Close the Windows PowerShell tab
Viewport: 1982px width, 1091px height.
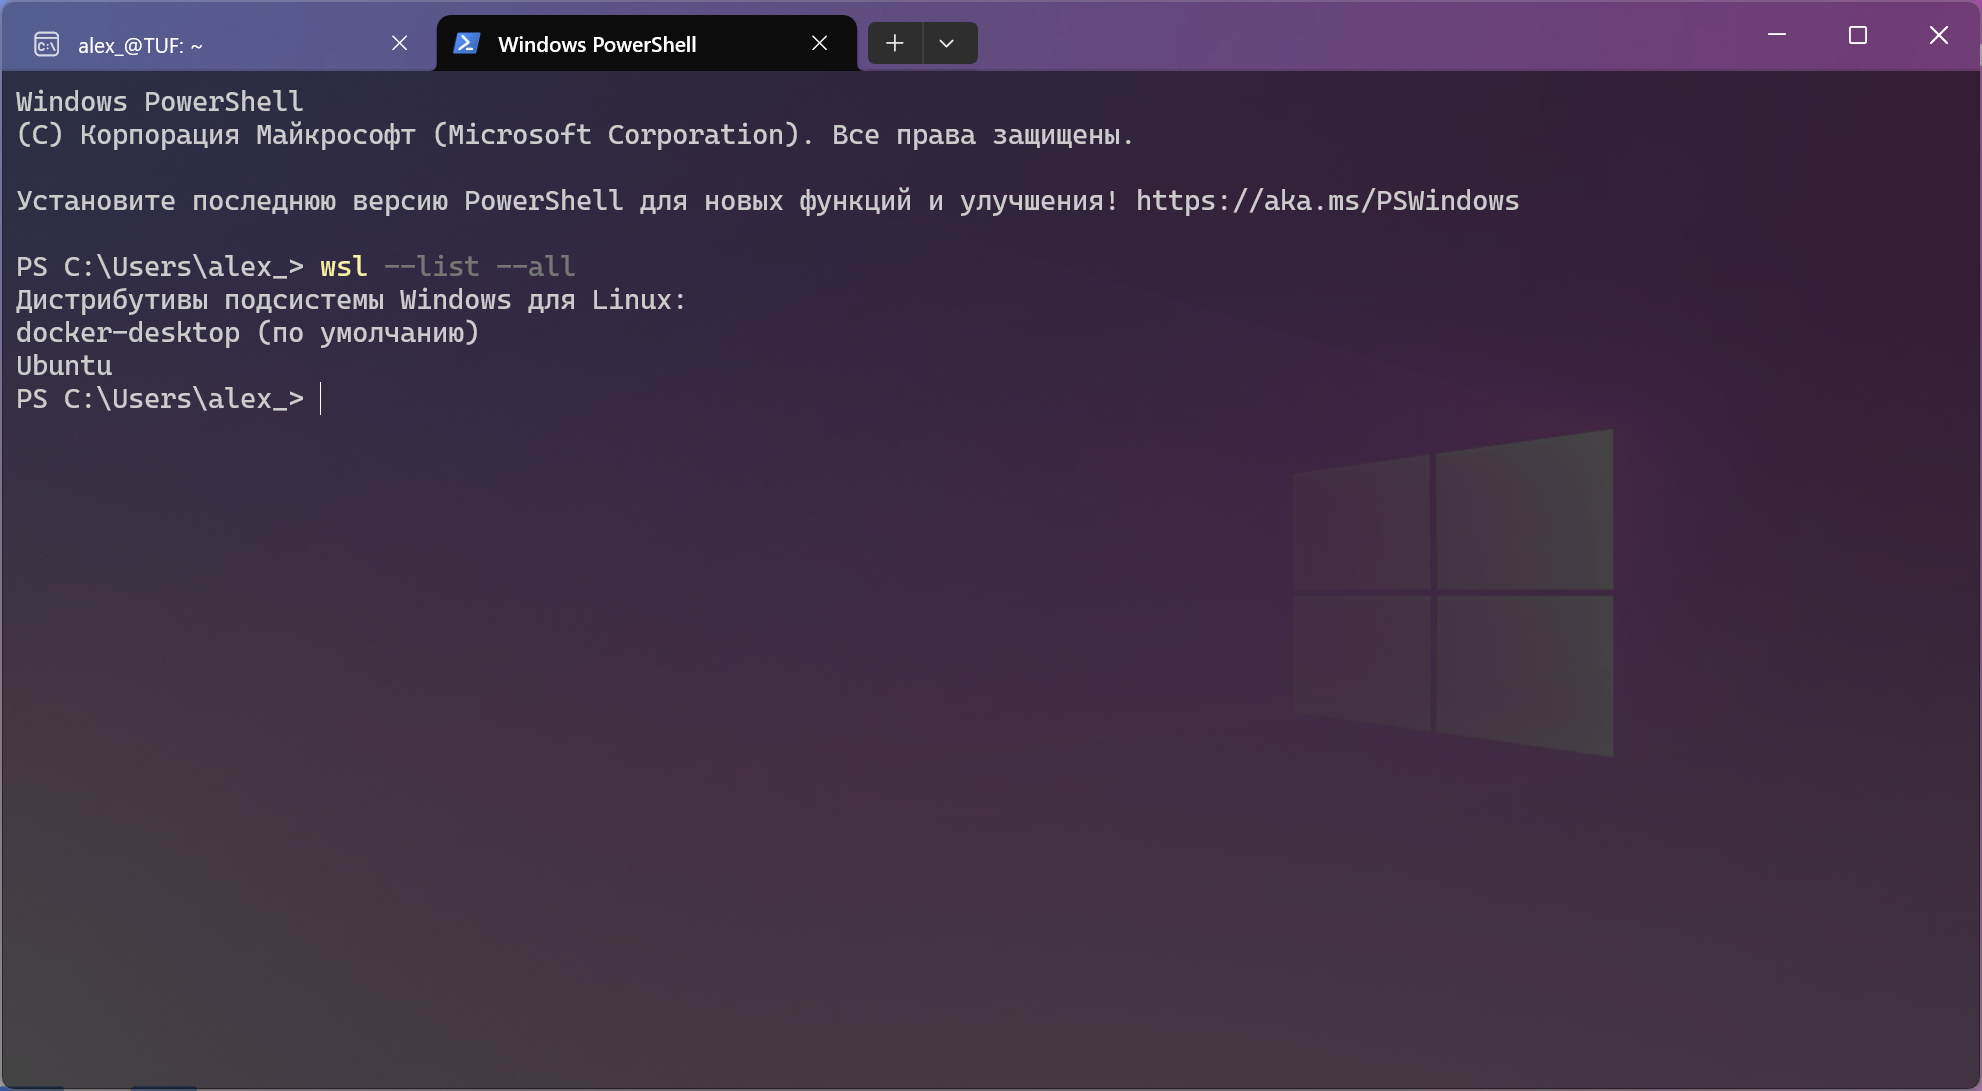[x=819, y=43]
